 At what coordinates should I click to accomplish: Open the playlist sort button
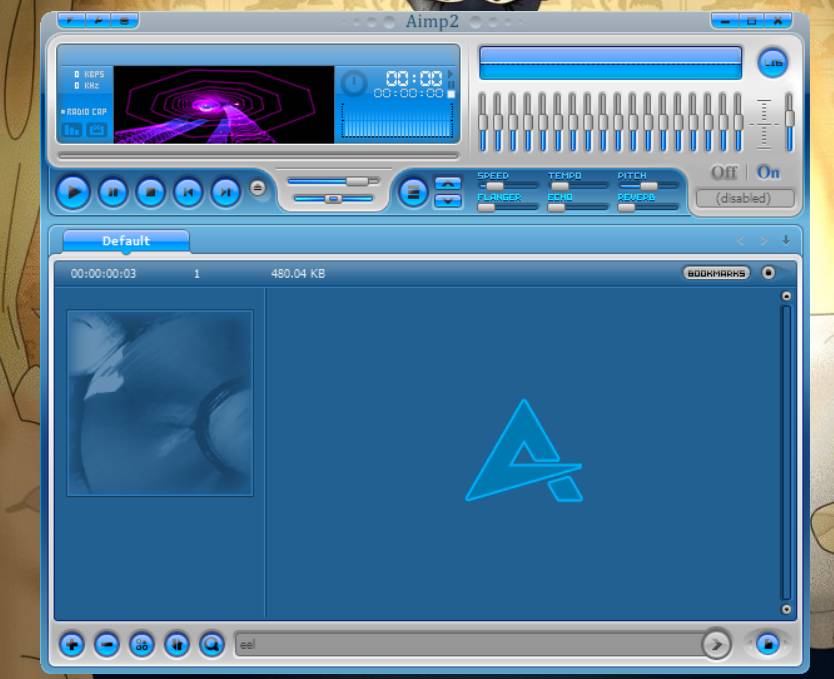pyautogui.click(x=141, y=645)
